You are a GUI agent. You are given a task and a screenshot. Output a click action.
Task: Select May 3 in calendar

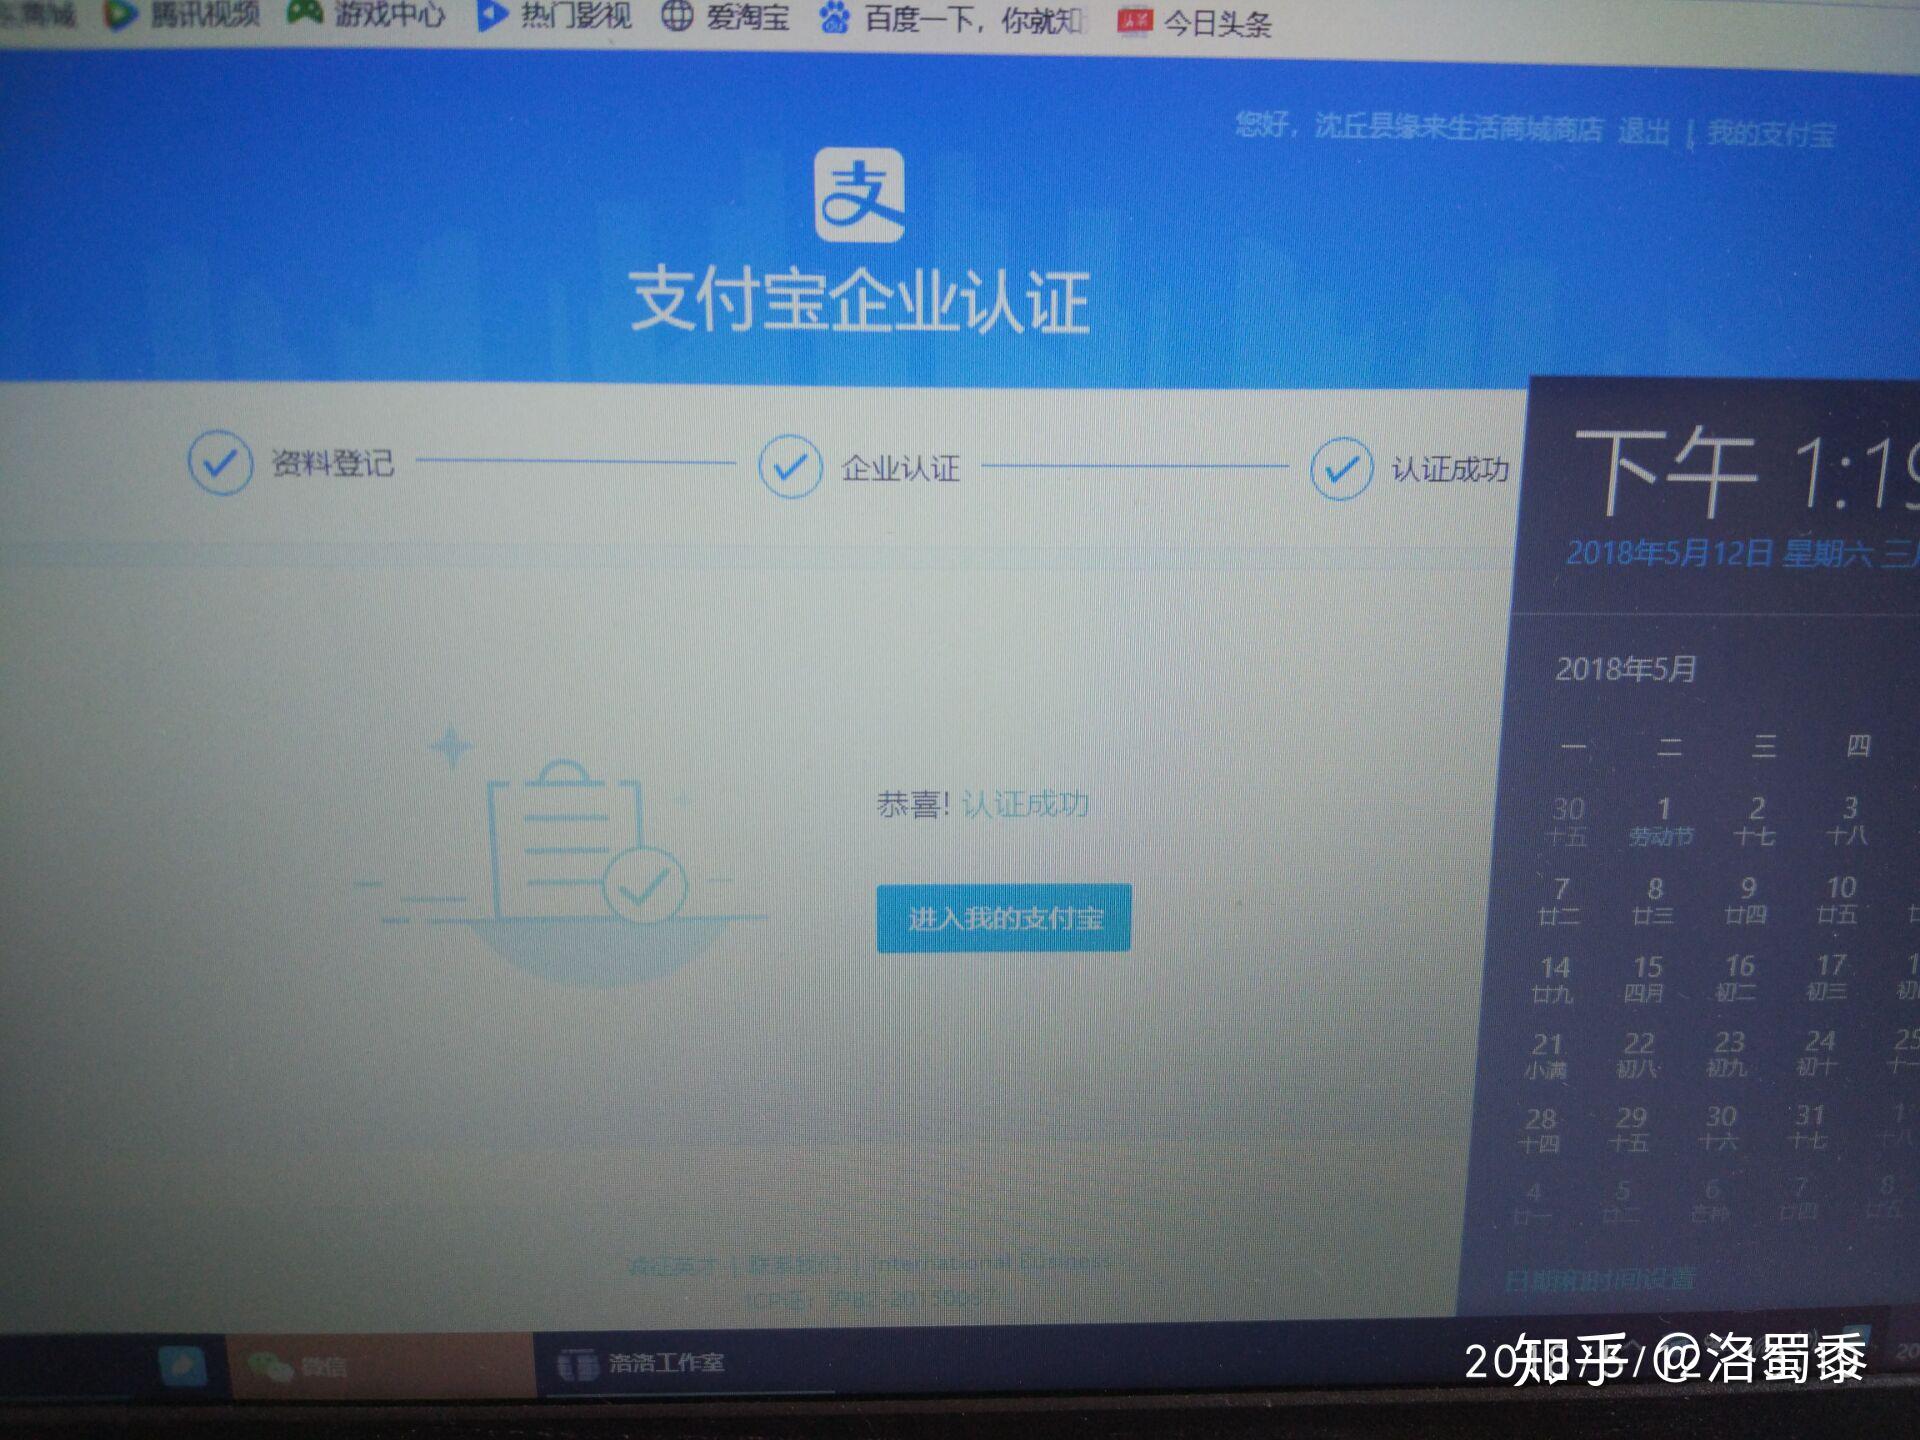(1848, 819)
